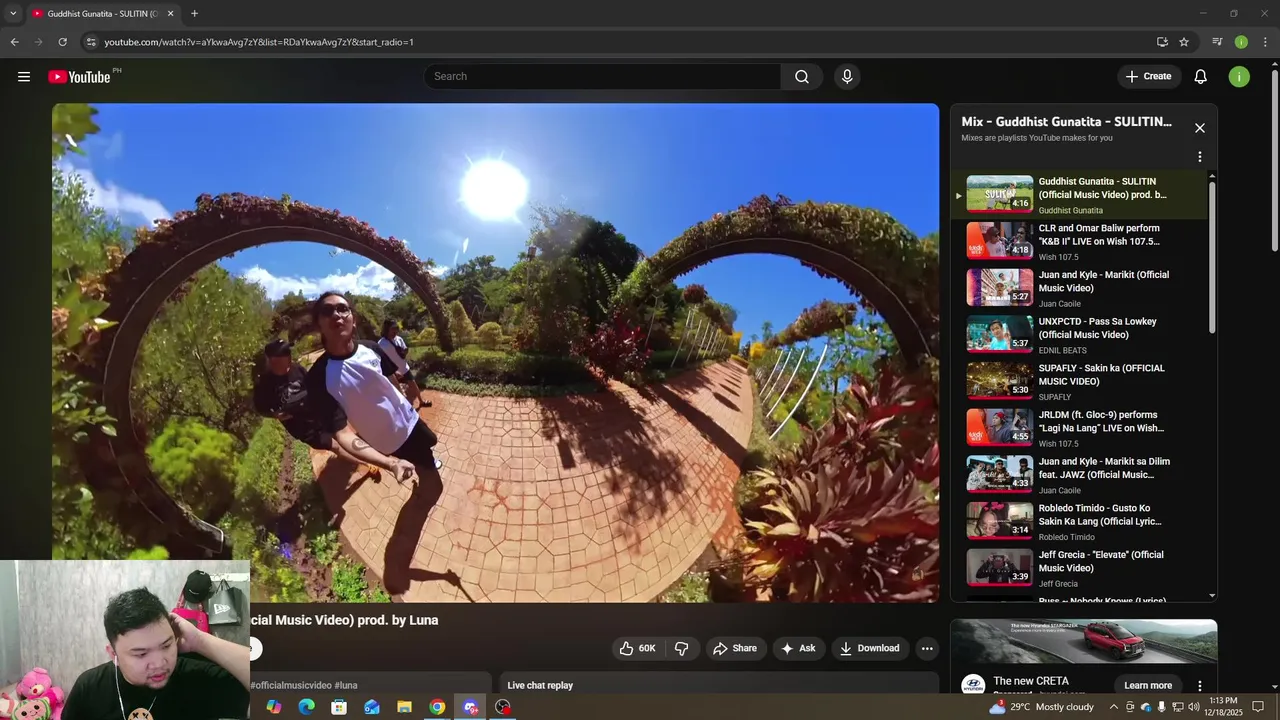Open more actions menu beside Download
The image size is (1280, 720).
(927, 648)
